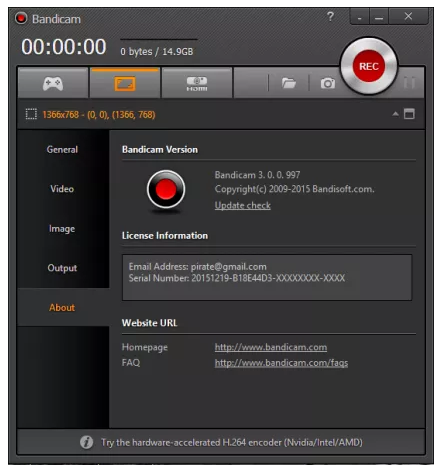Image resolution: width=441 pixels, height=473 pixels.
Task: Close the Bandicam window
Action: click(408, 17)
